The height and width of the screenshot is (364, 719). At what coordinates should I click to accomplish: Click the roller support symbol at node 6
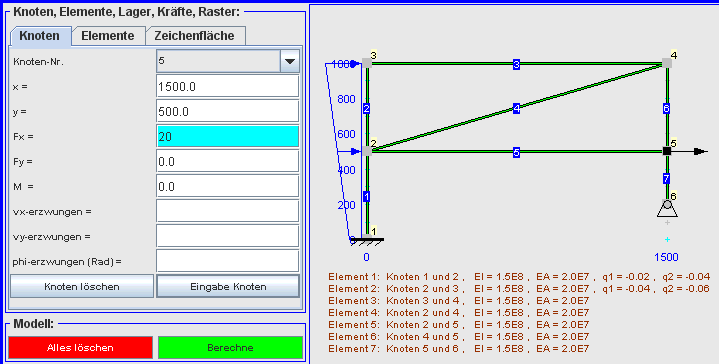click(x=667, y=209)
